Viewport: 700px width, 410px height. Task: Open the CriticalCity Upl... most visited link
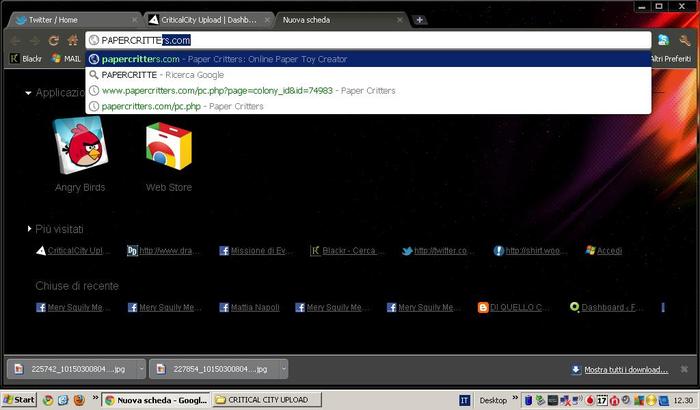[x=73, y=251]
